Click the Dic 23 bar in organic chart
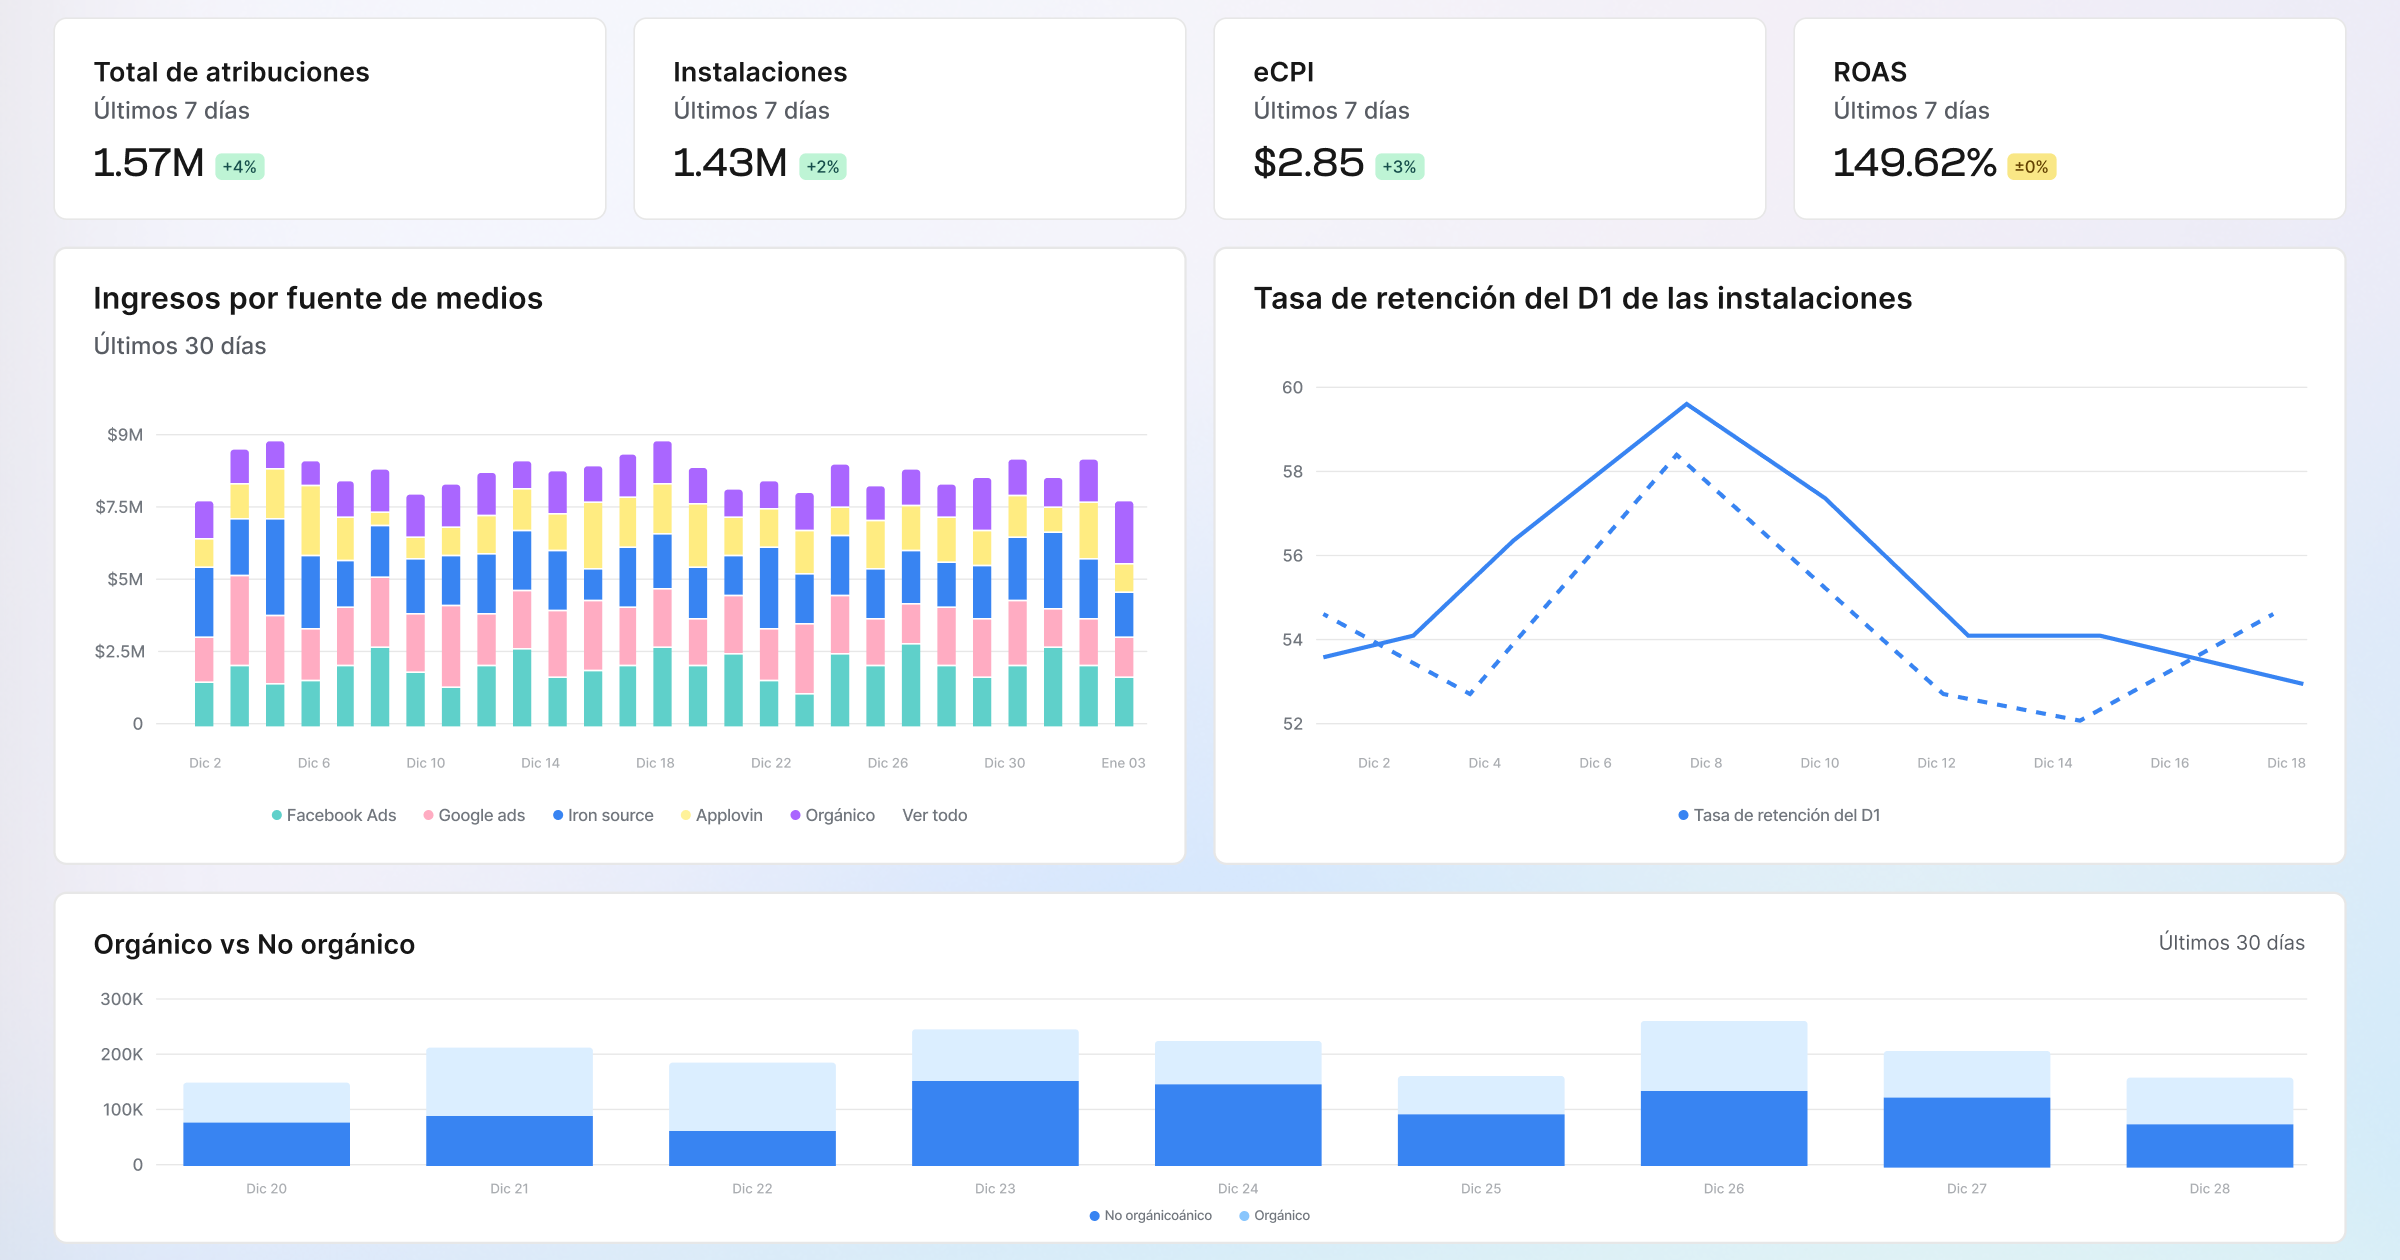2400x1260 pixels. pos(995,1098)
